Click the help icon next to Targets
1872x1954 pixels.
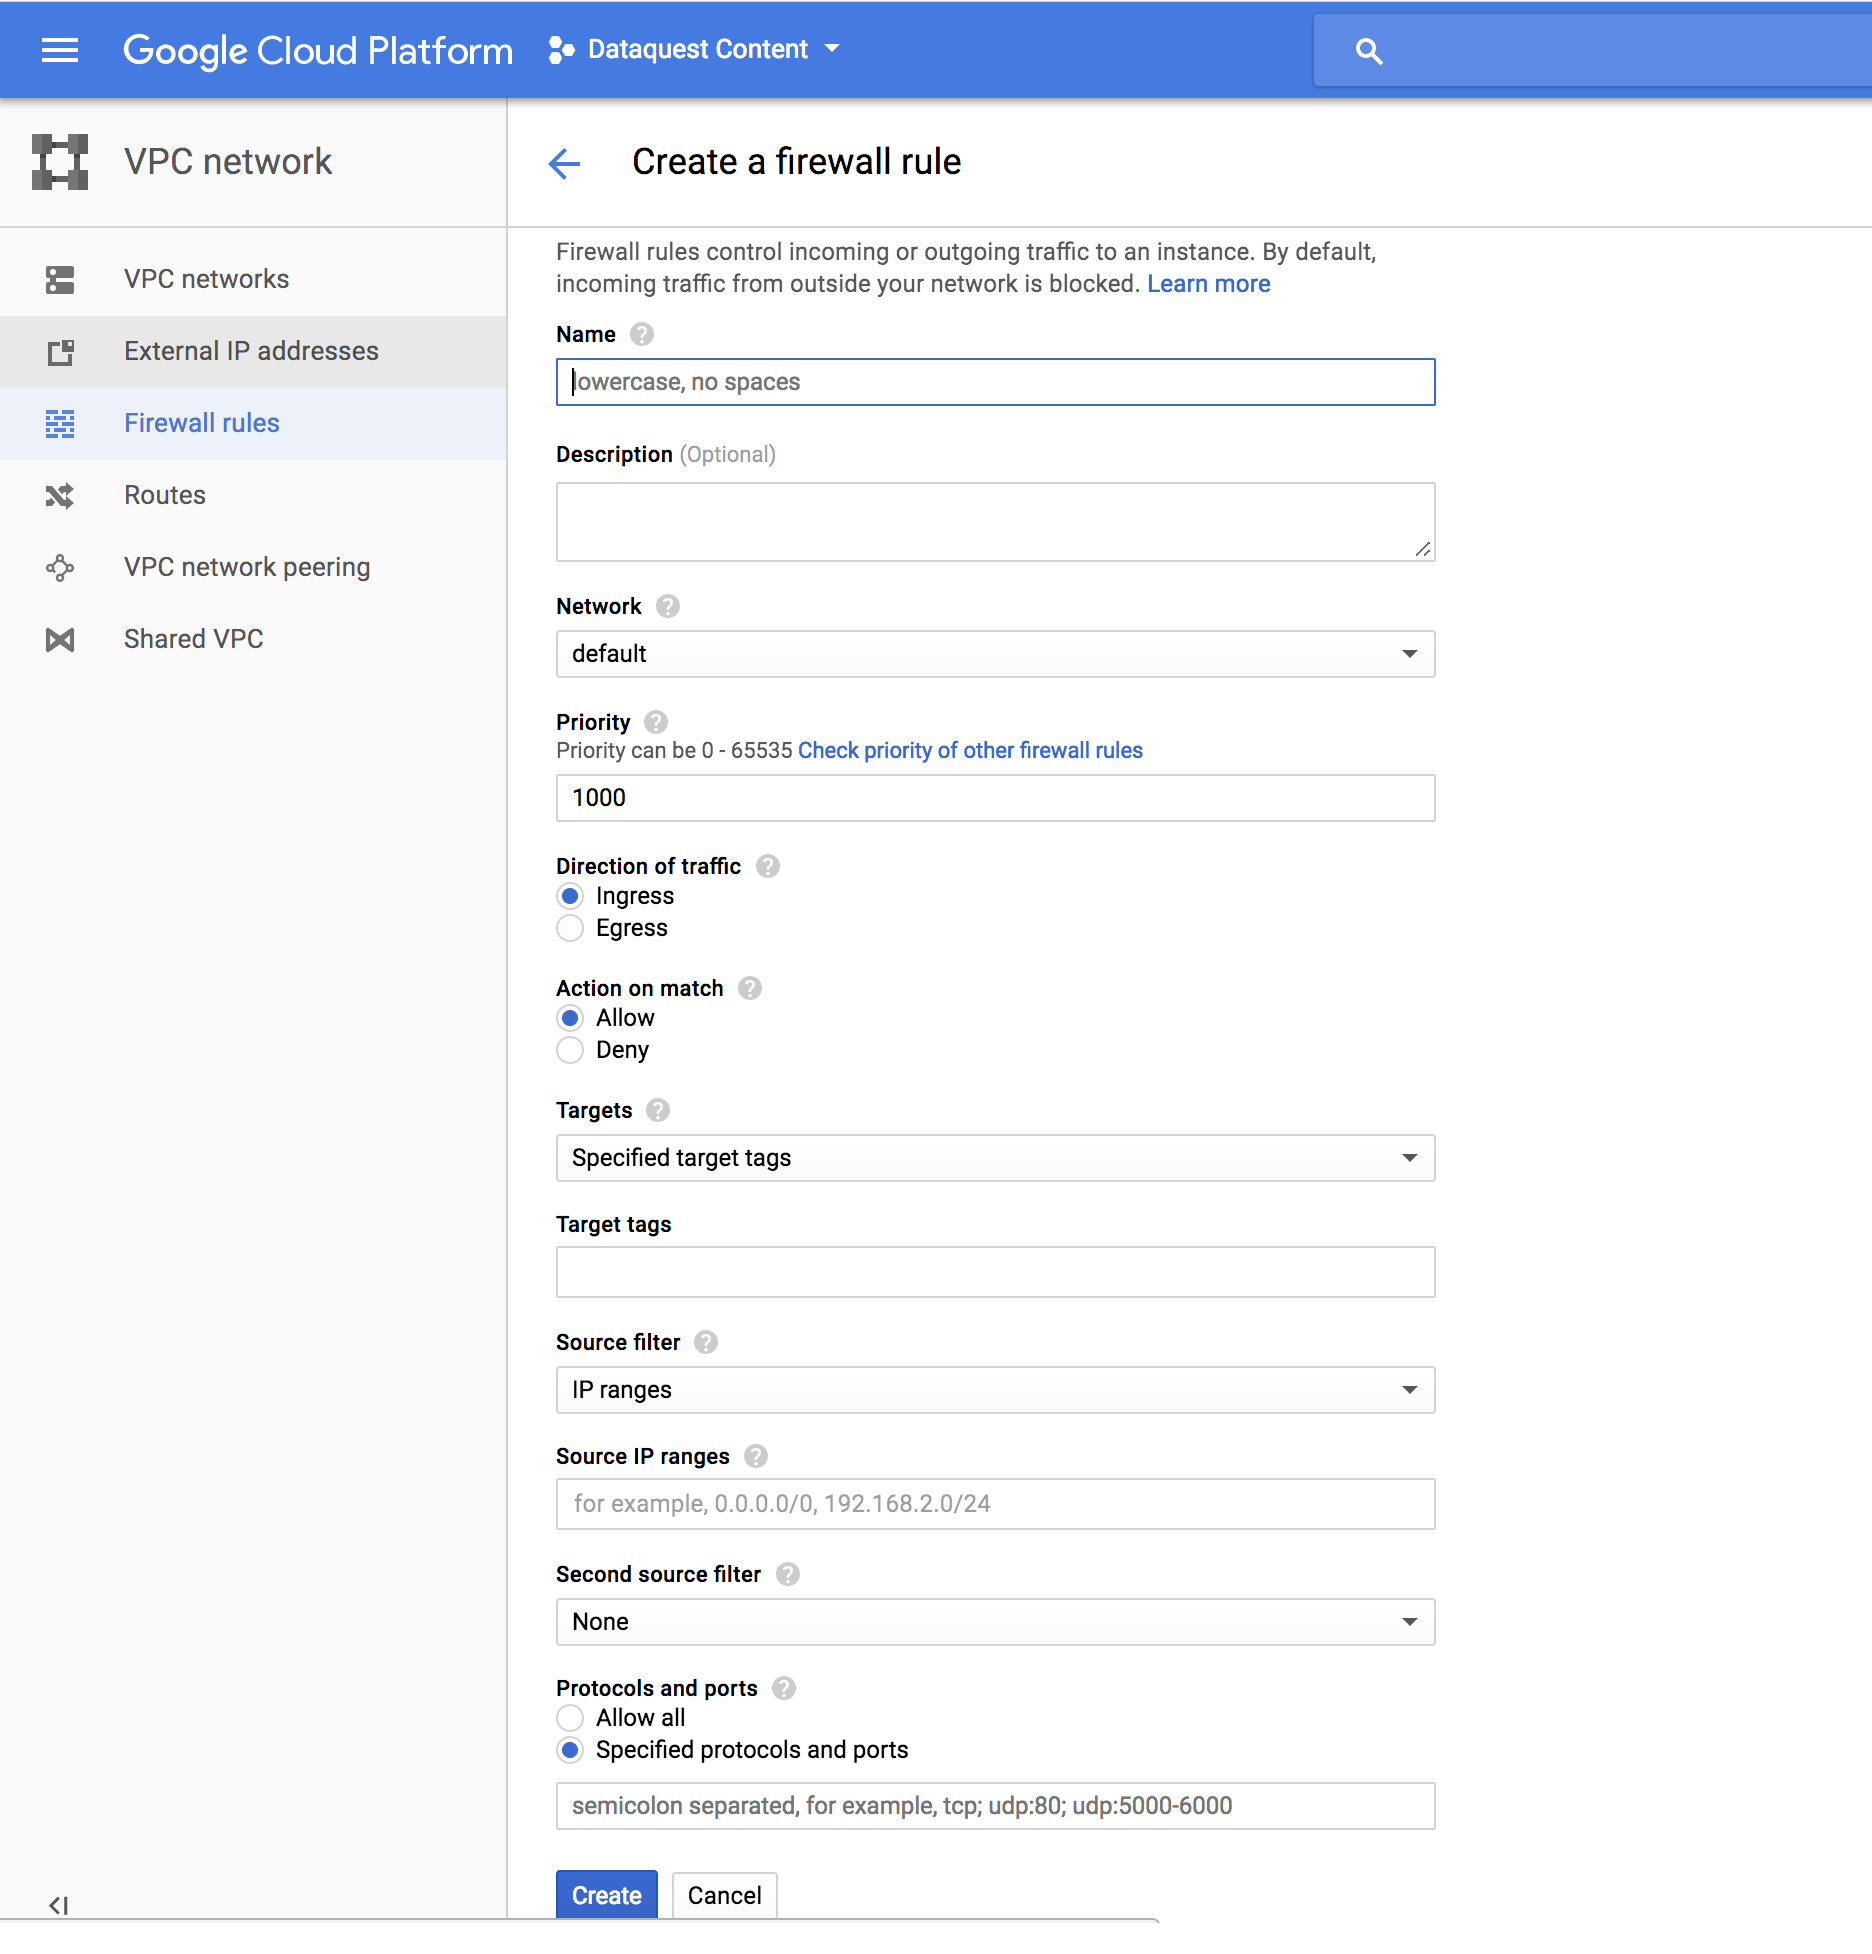[658, 1110]
